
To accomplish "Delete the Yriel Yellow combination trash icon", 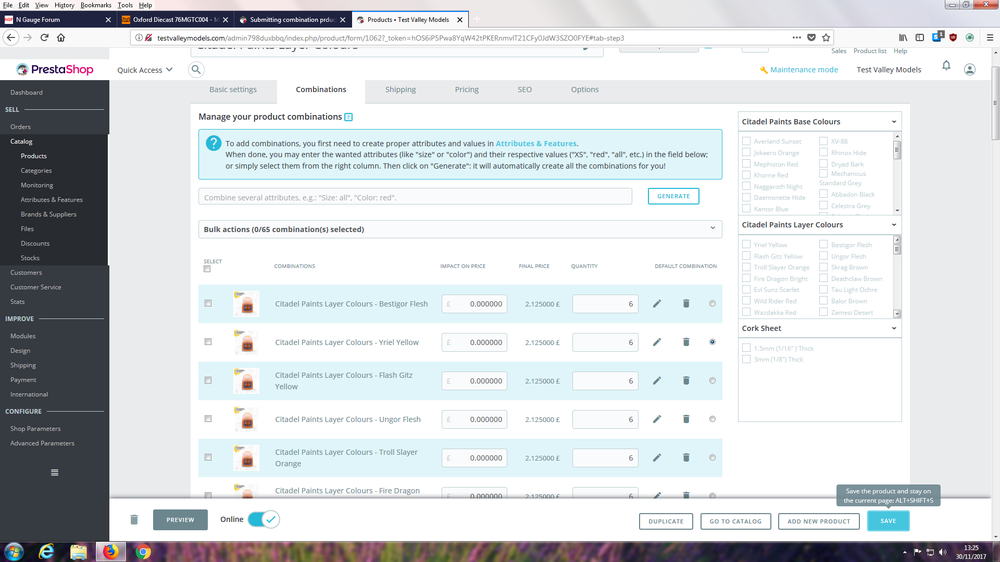I will pos(686,342).
